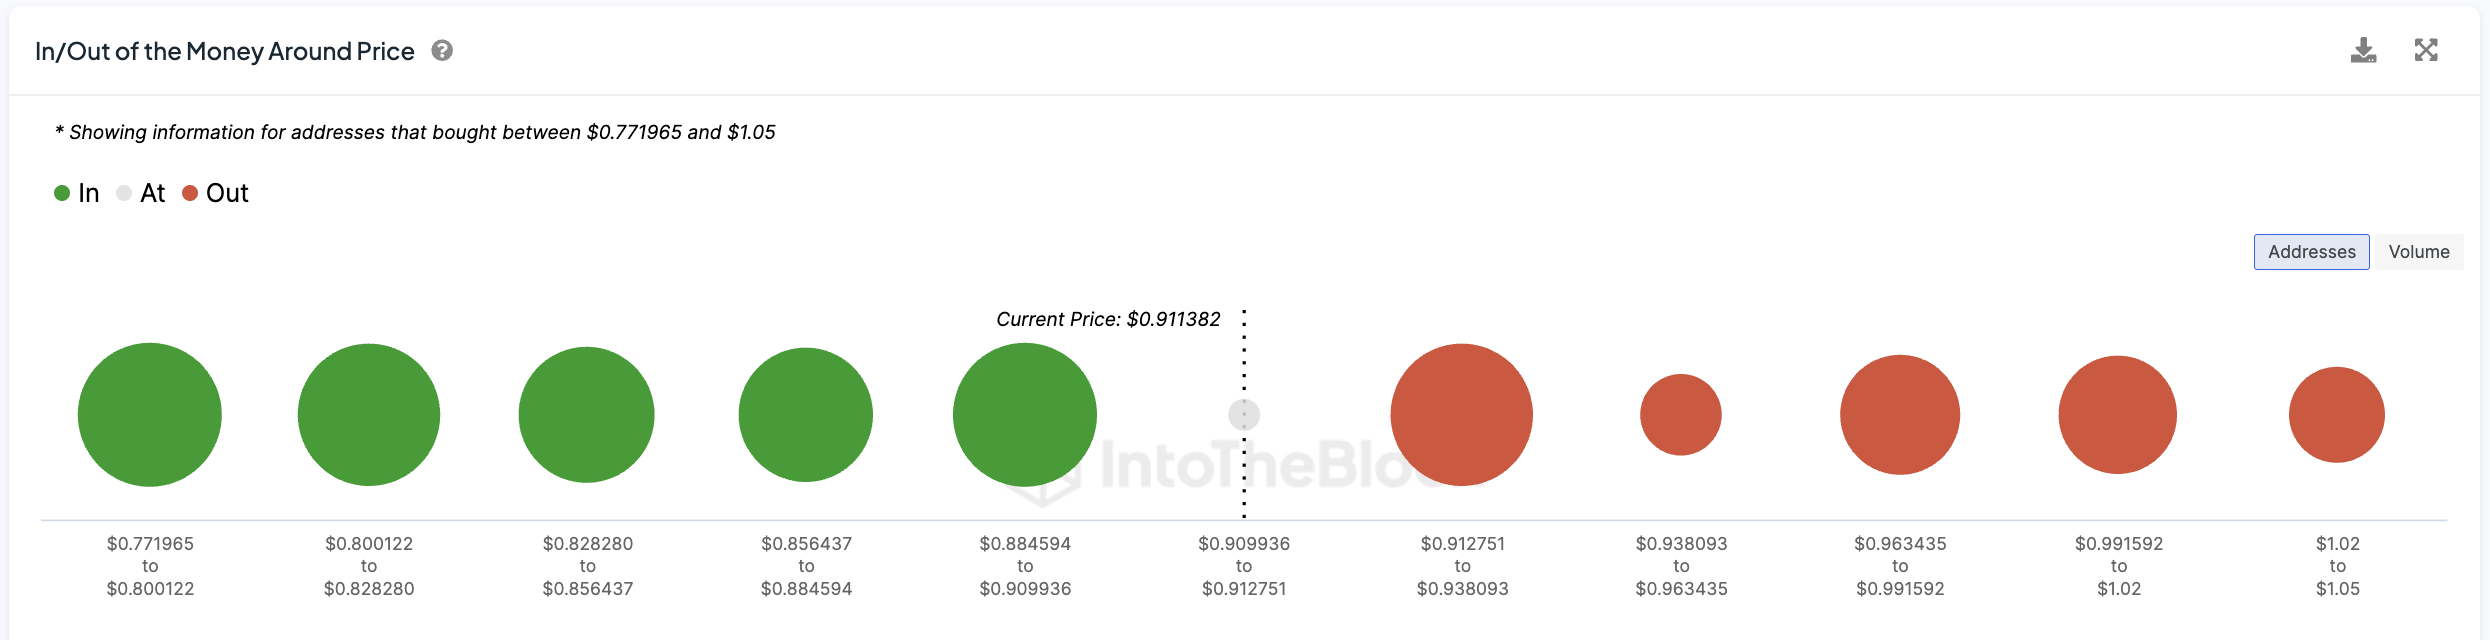Toggle the In legend item
2490x640 pixels.
(x=77, y=193)
